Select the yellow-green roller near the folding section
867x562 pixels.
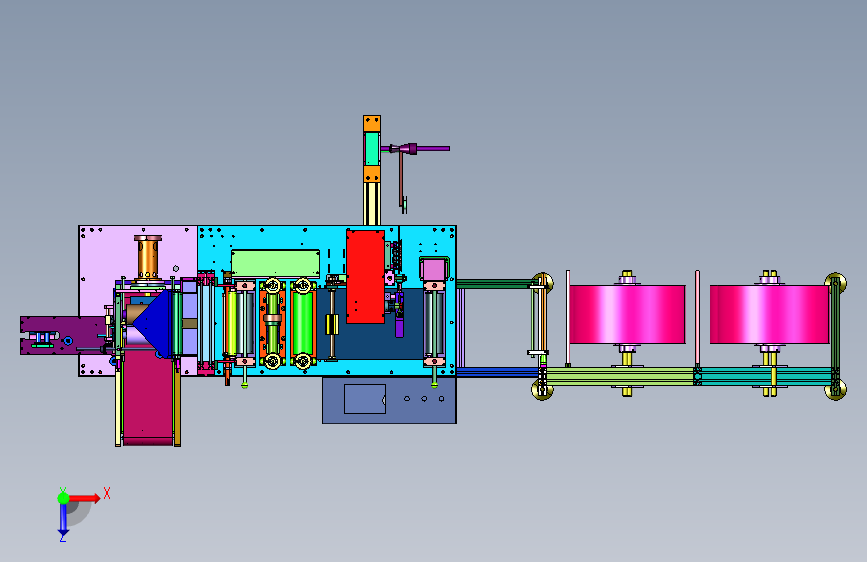point(231,324)
